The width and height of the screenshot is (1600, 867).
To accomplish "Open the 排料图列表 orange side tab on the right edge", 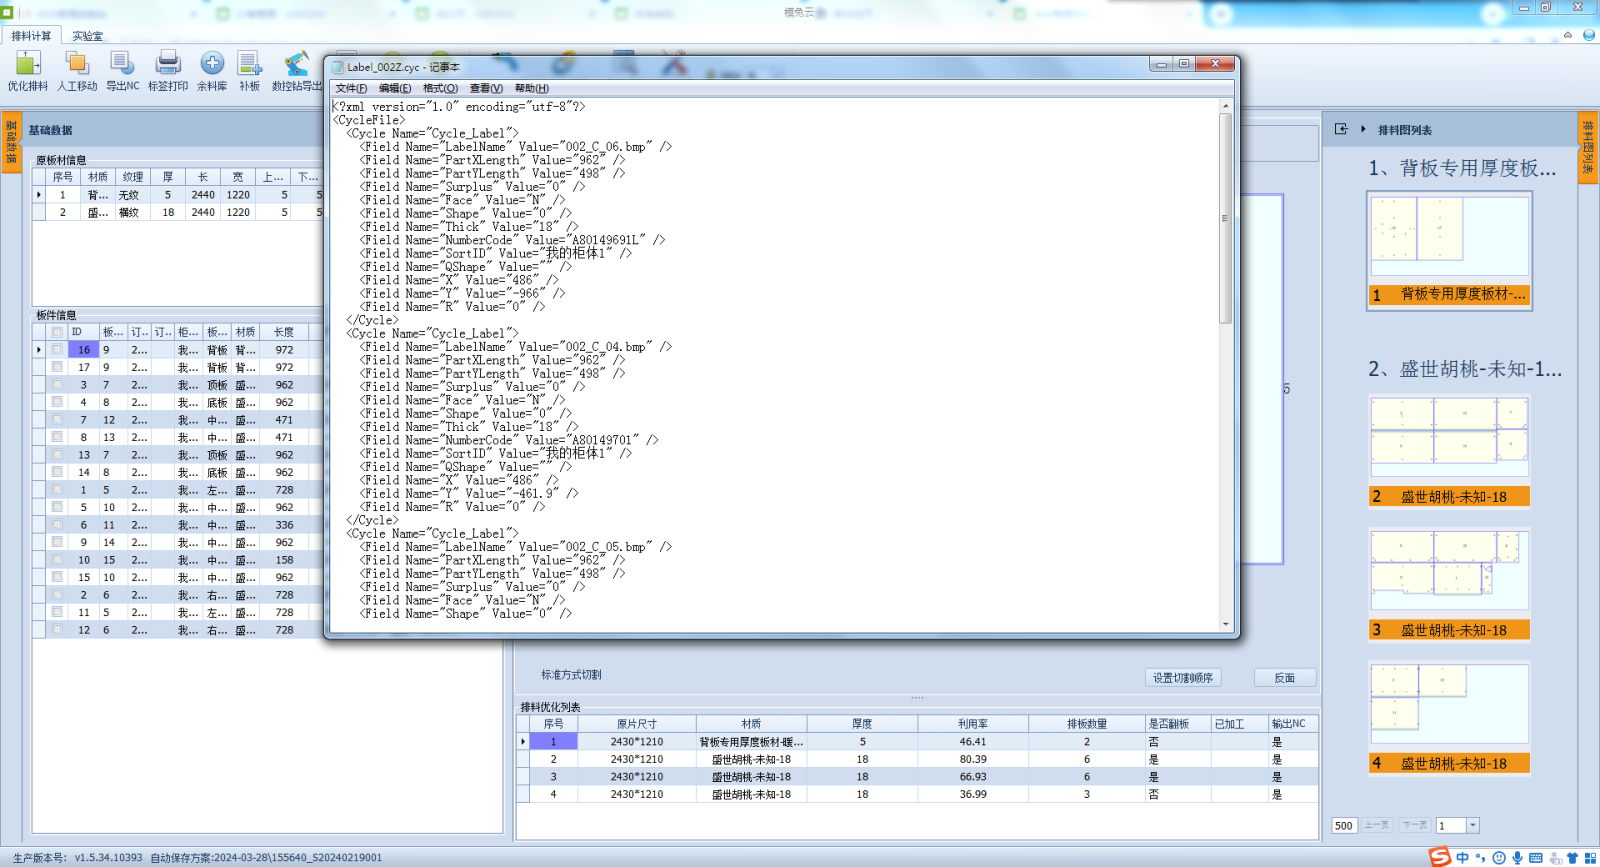I will coord(1588,148).
